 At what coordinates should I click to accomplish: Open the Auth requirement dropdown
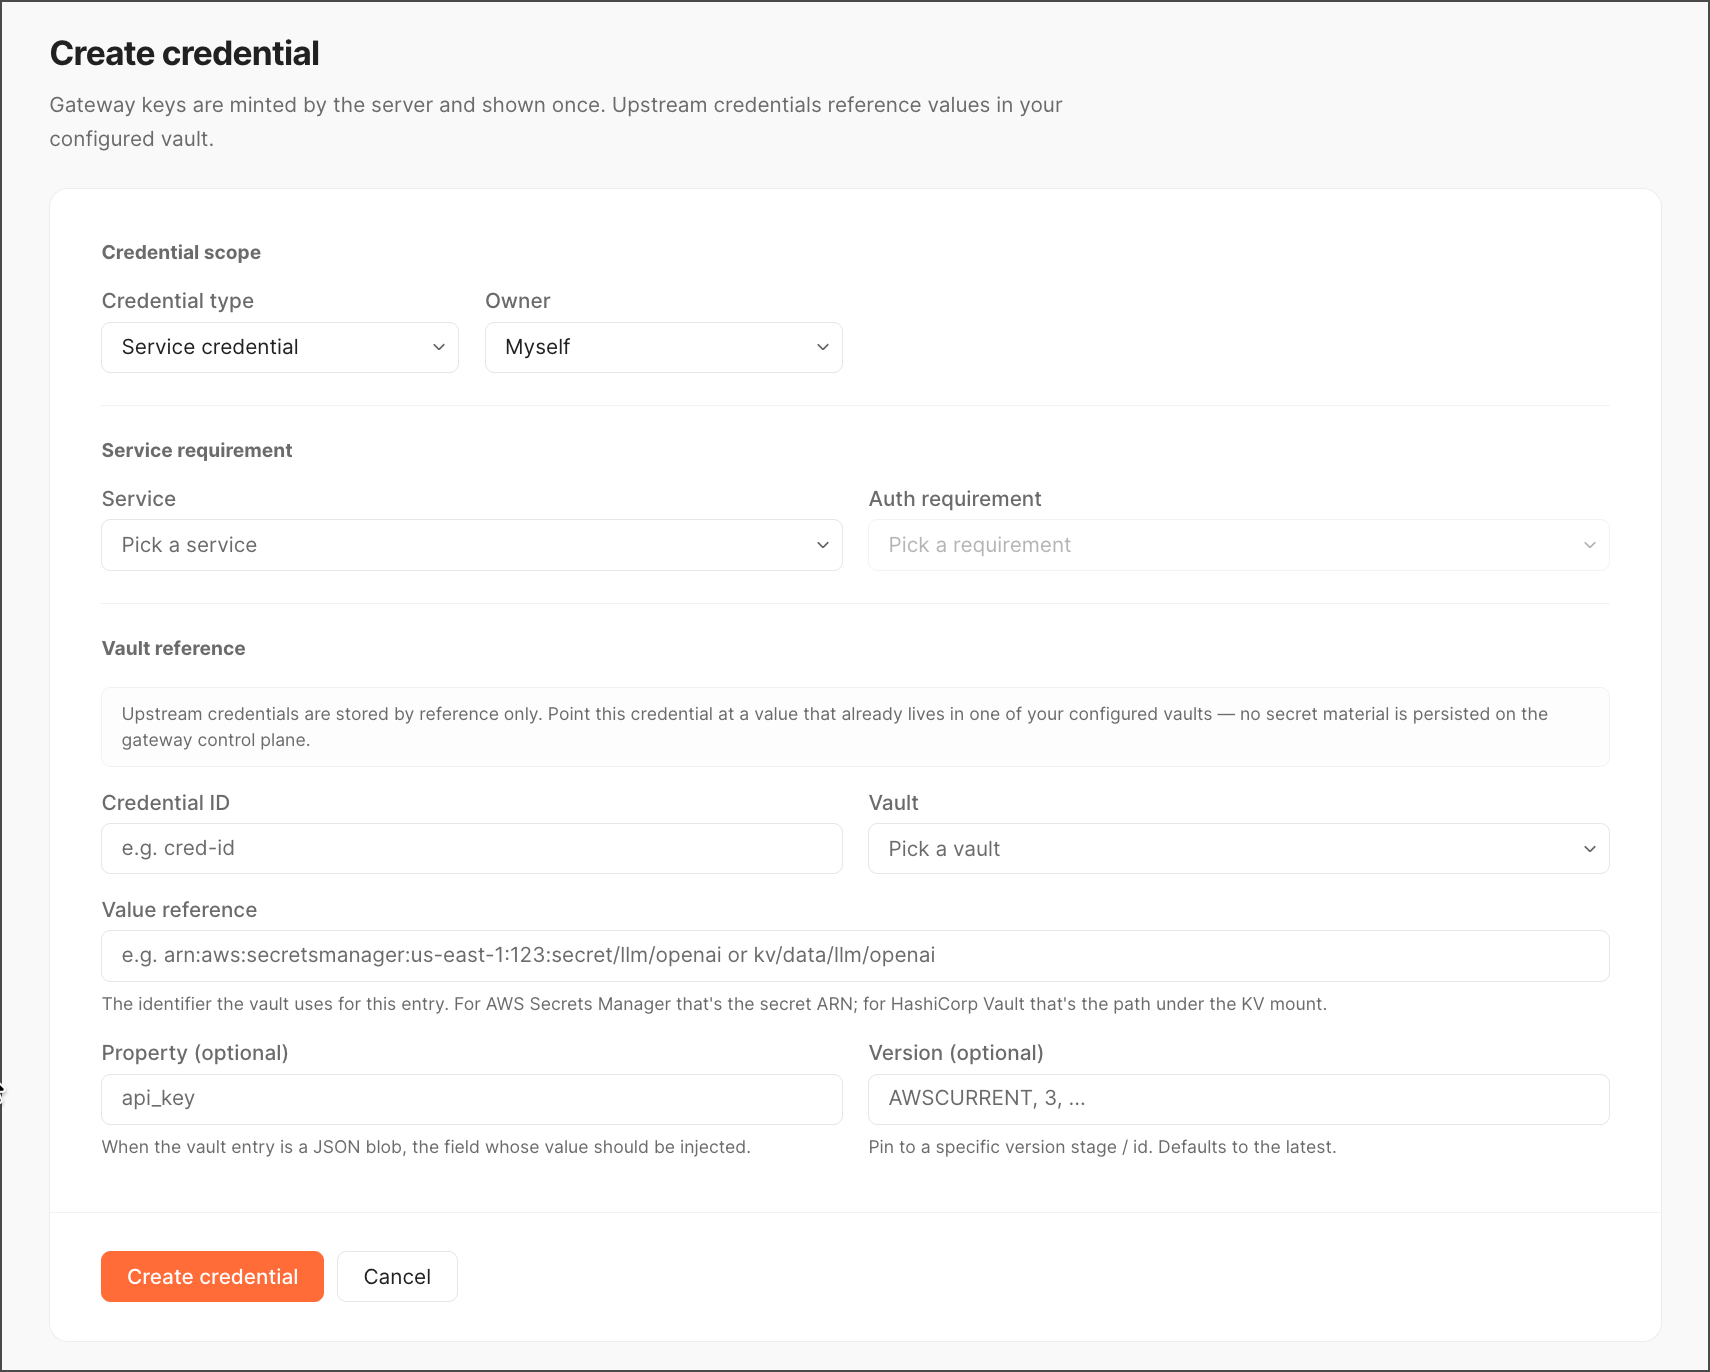(x=1239, y=545)
